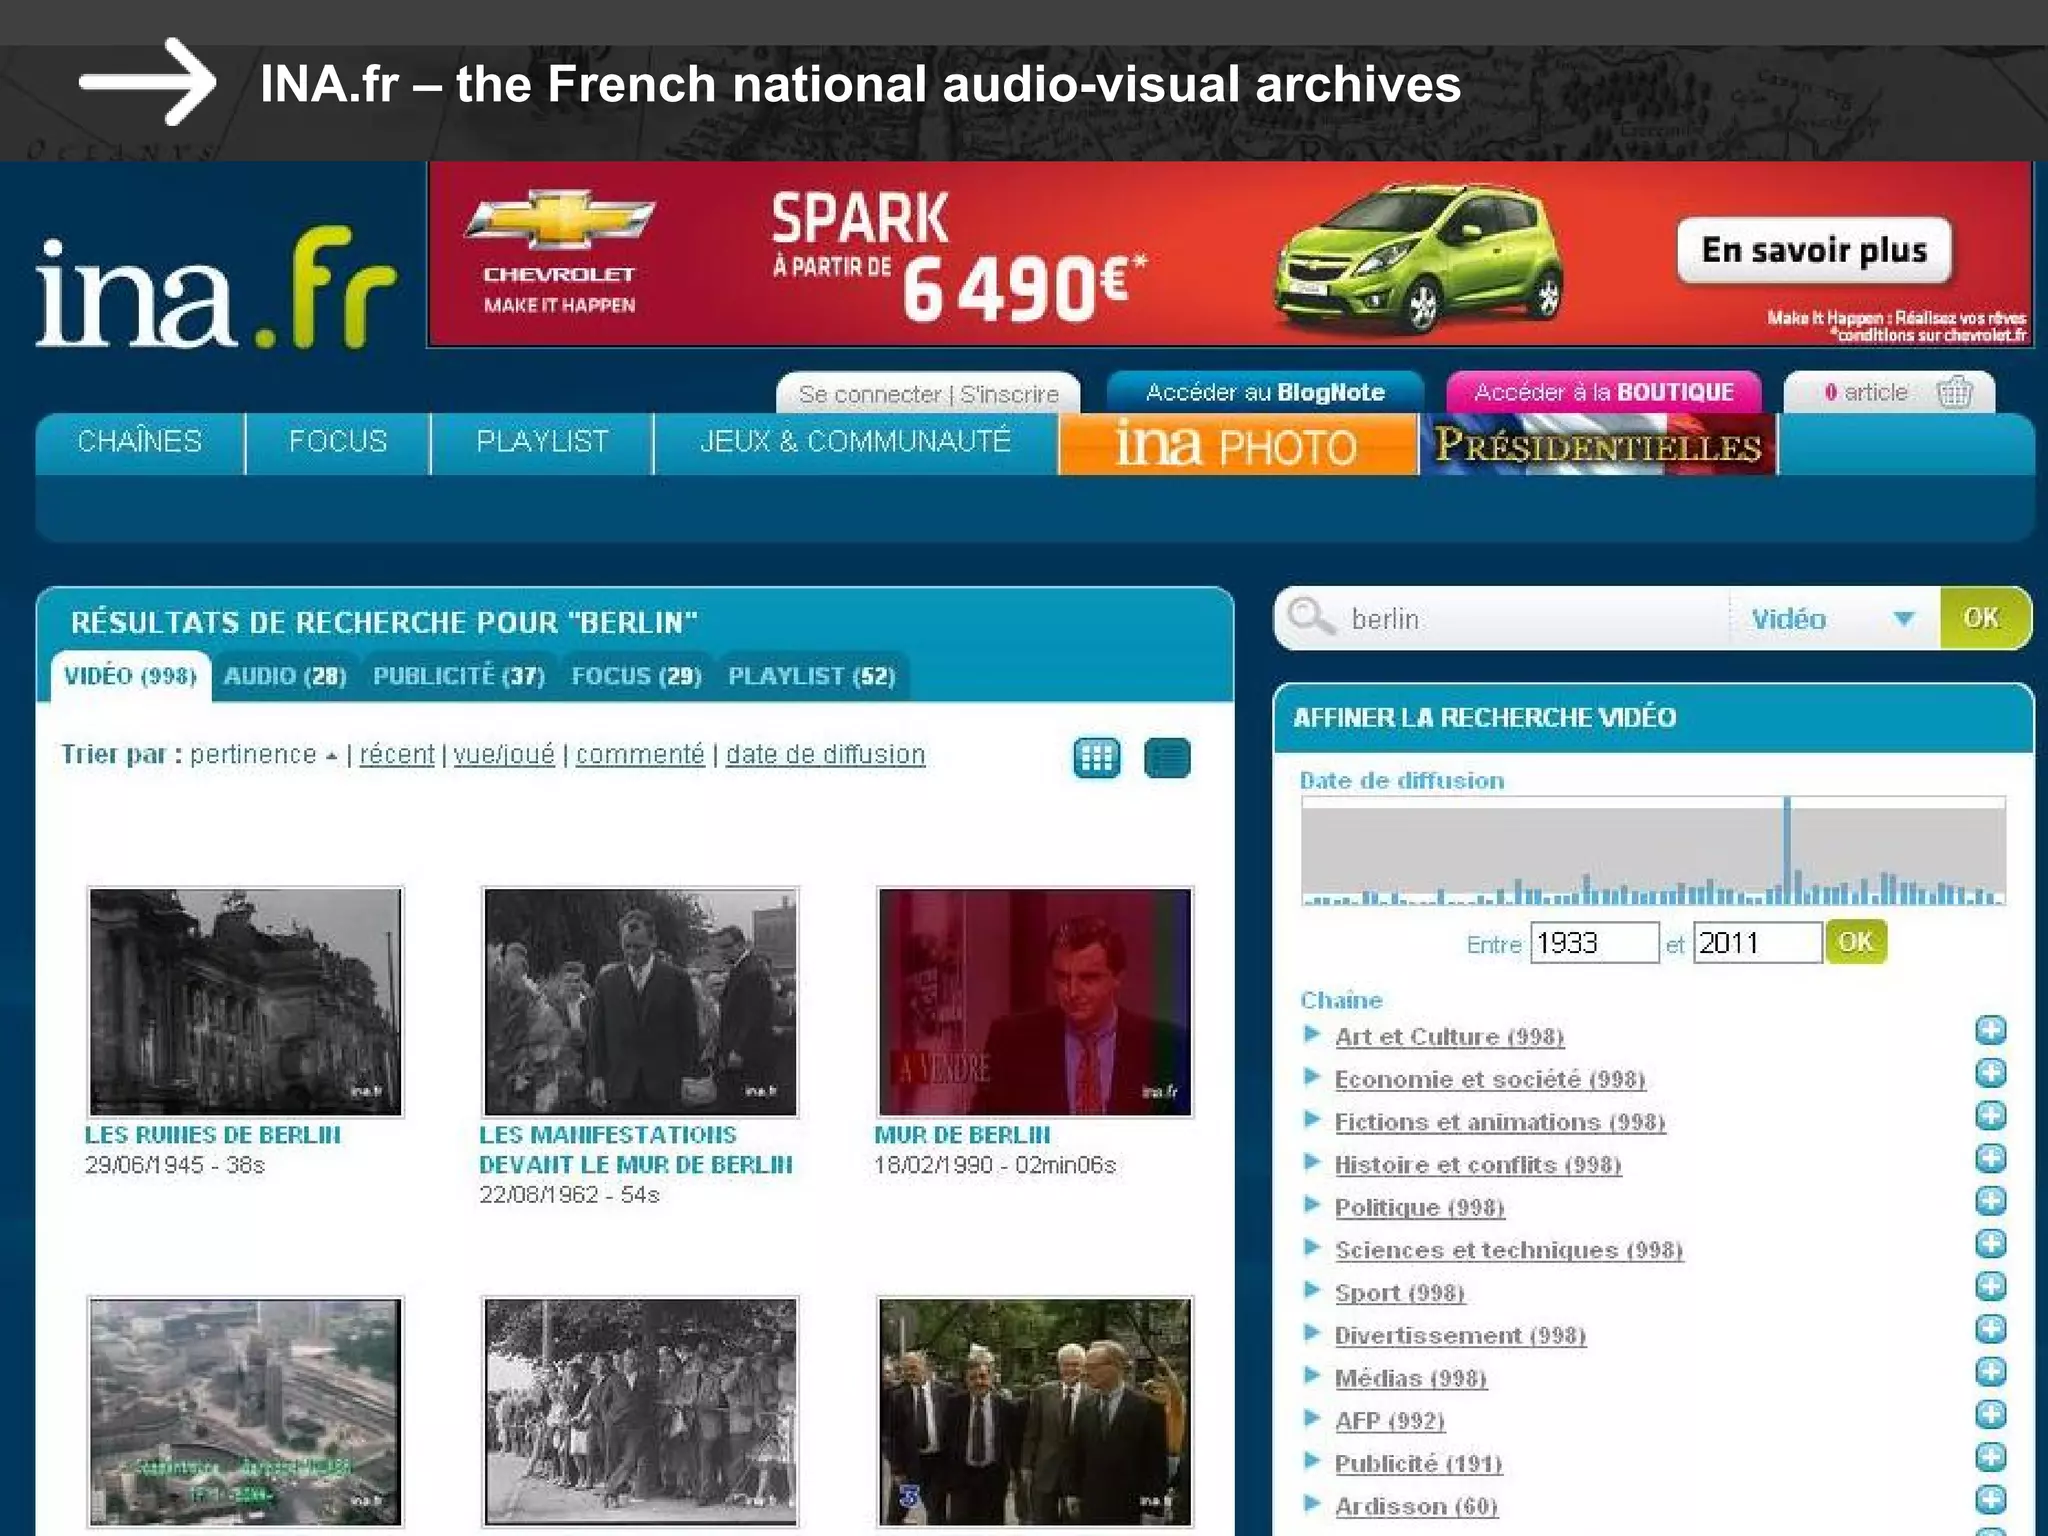2048x1536 pixels.
Task: Add Sport filter with plus icon
Action: pos(1990,1286)
